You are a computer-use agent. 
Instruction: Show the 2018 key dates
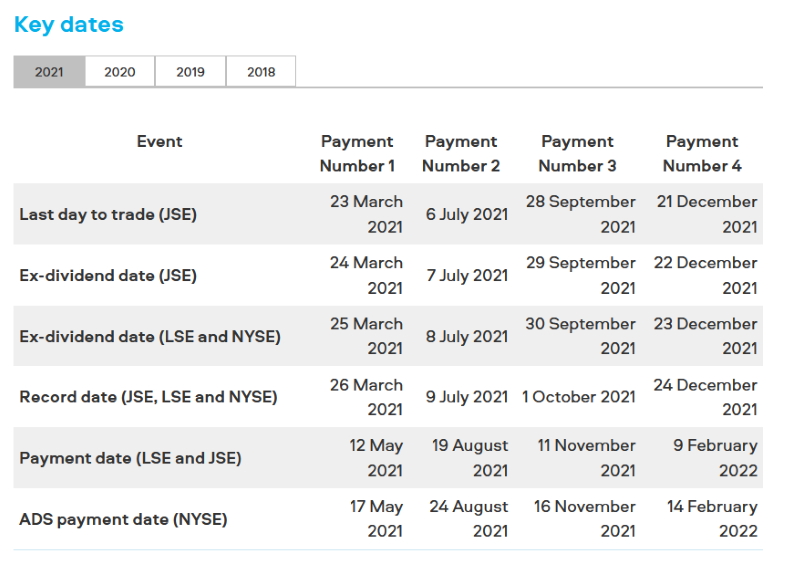[260, 72]
